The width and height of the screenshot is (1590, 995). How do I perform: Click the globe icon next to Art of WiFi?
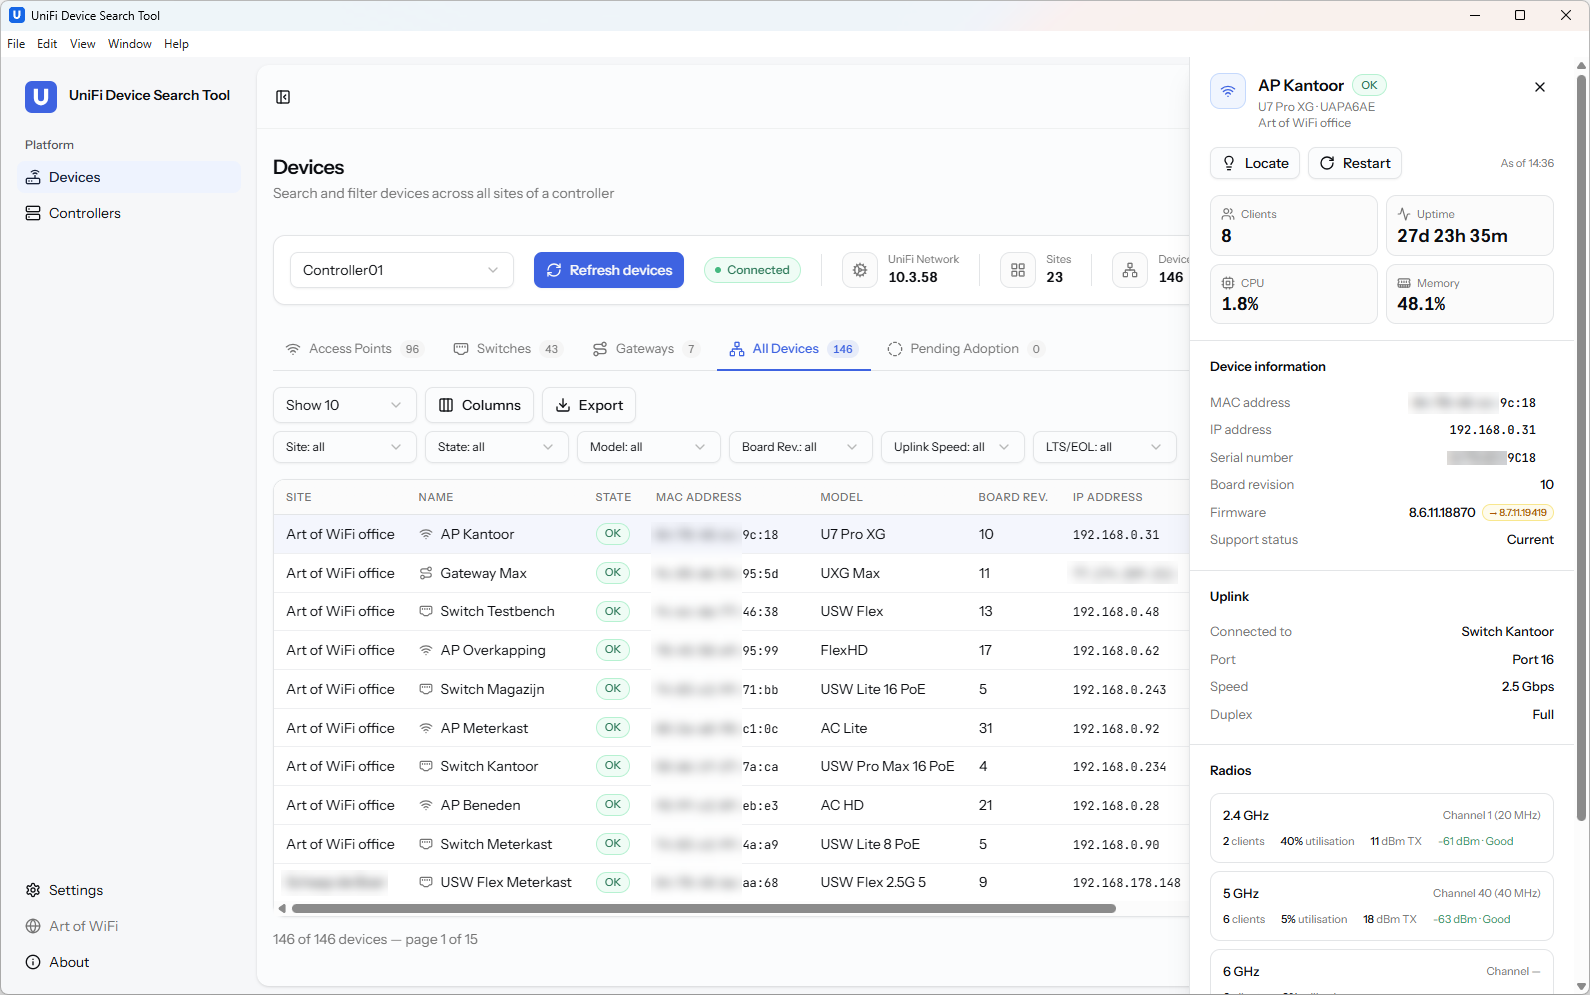[33, 926]
